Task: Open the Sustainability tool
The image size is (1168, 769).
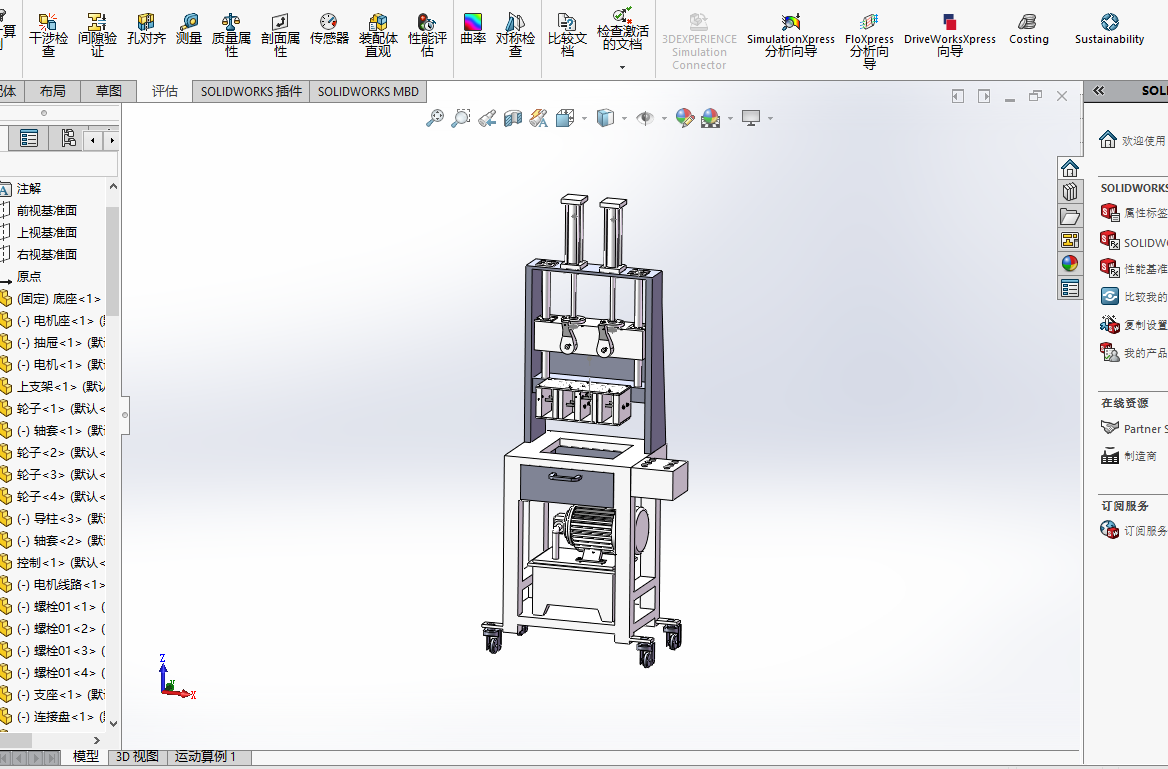Action: 1109,30
